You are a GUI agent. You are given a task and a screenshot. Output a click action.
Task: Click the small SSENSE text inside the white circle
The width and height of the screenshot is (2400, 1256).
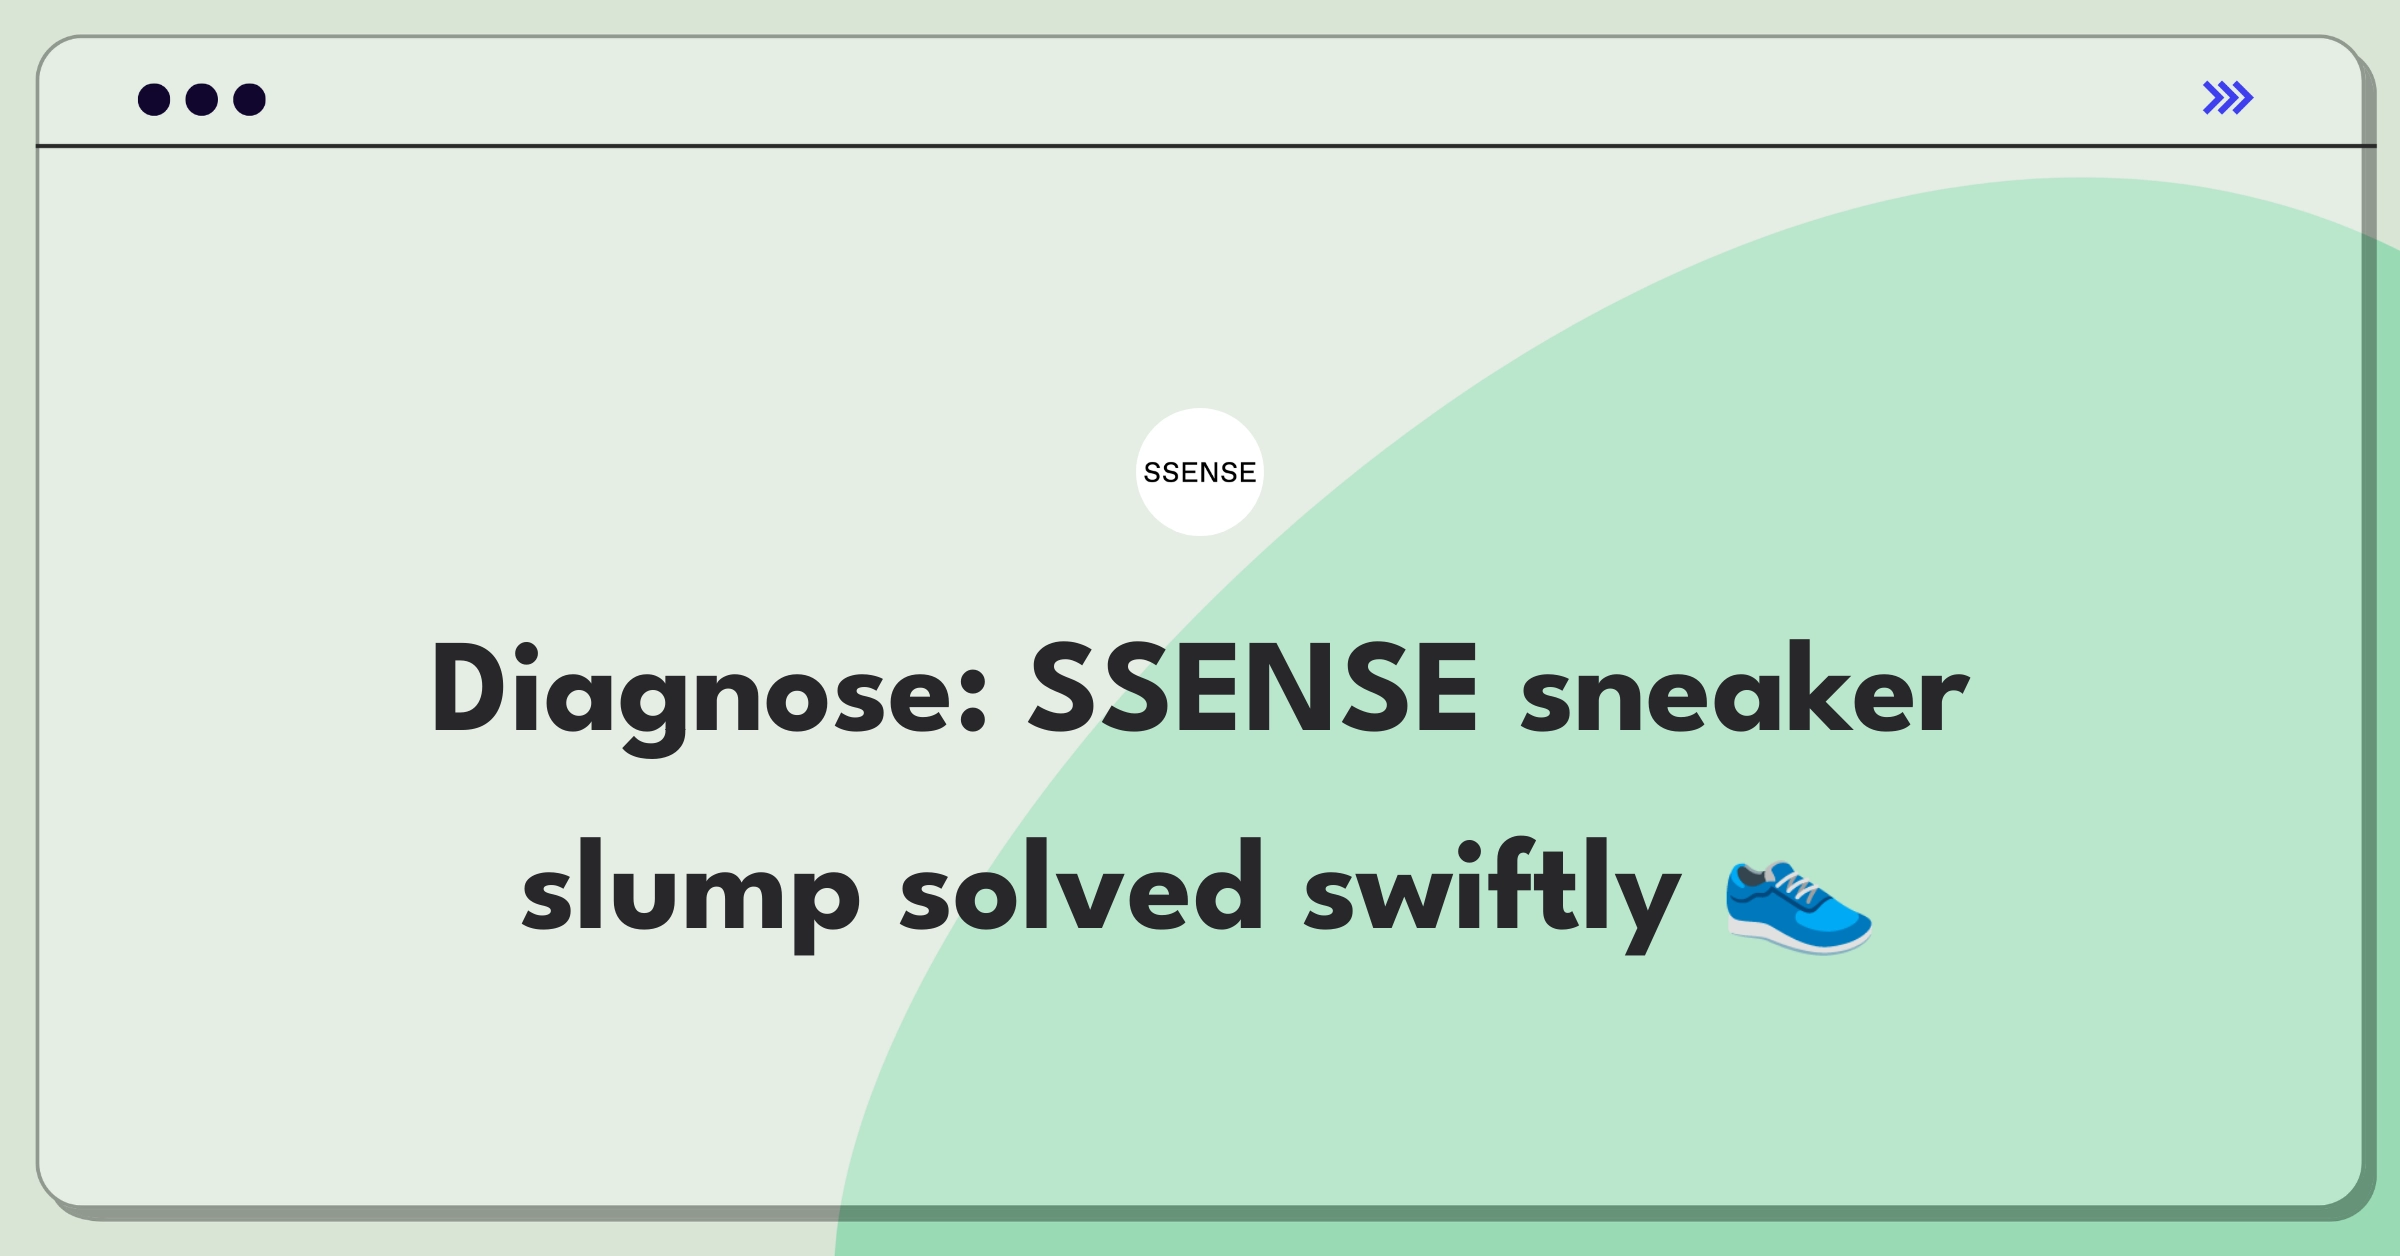tap(1200, 472)
